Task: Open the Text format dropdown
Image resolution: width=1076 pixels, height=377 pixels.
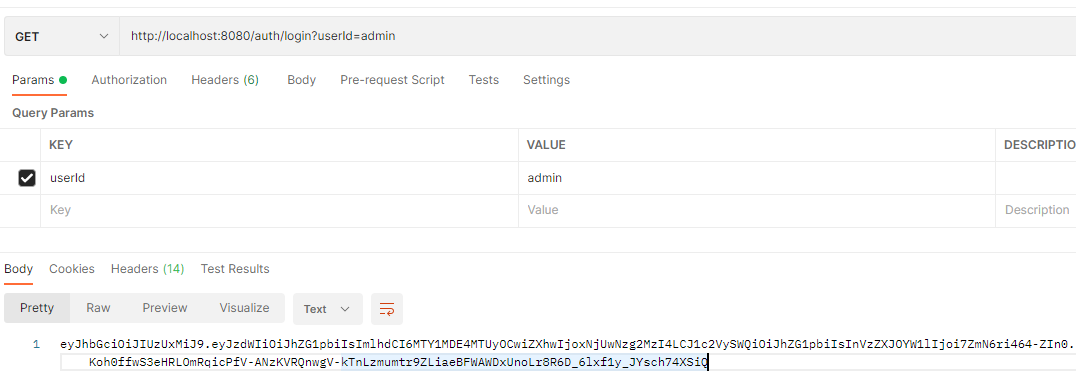Action: click(327, 309)
